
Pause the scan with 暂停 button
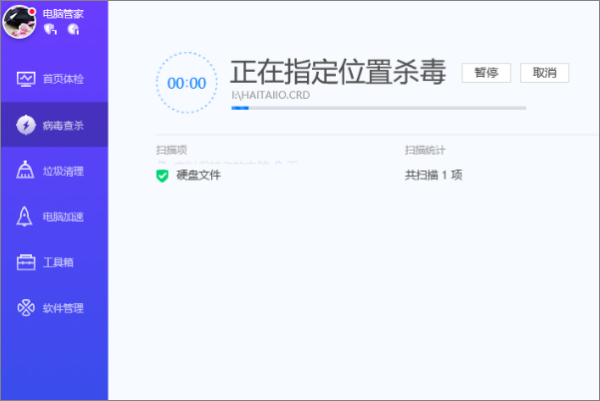pyautogui.click(x=486, y=73)
